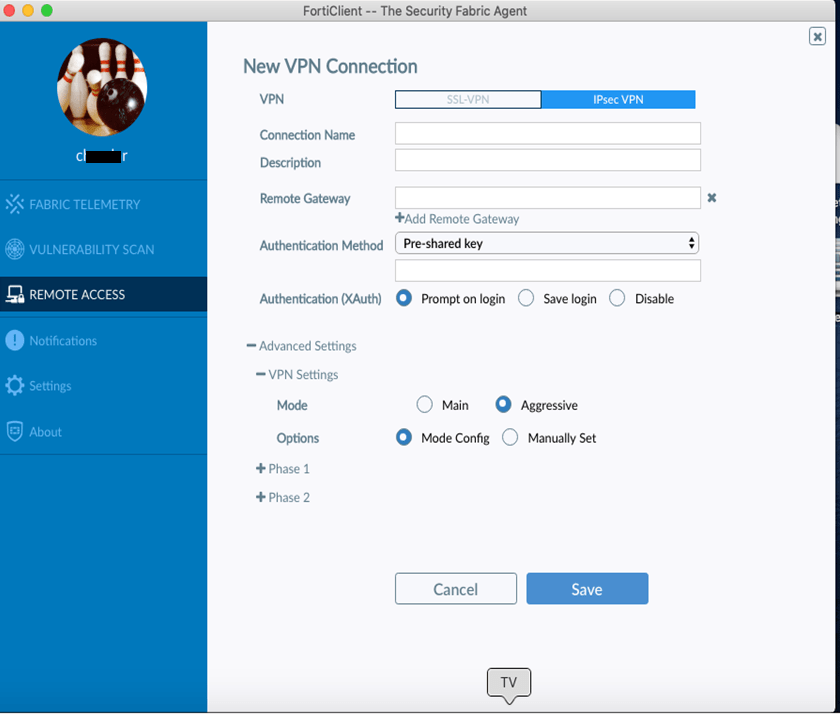
Task: Open the Settings gear icon
Action: [14, 386]
